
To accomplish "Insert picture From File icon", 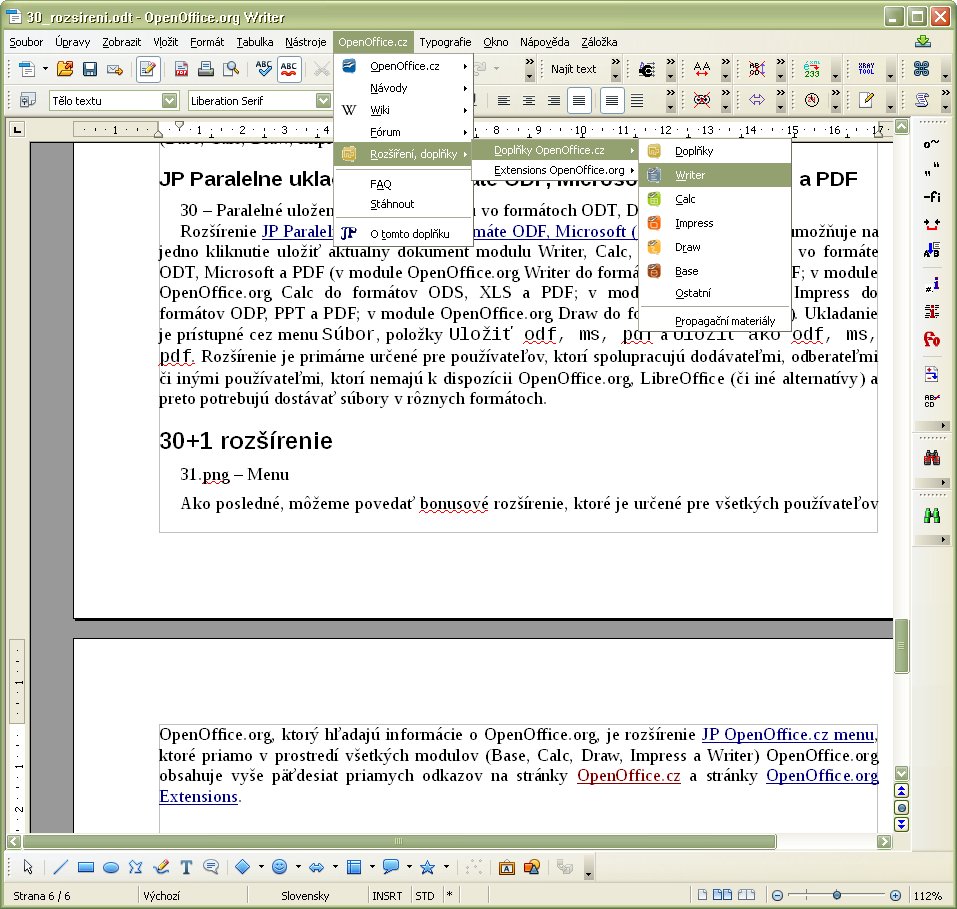I will click(x=532, y=867).
